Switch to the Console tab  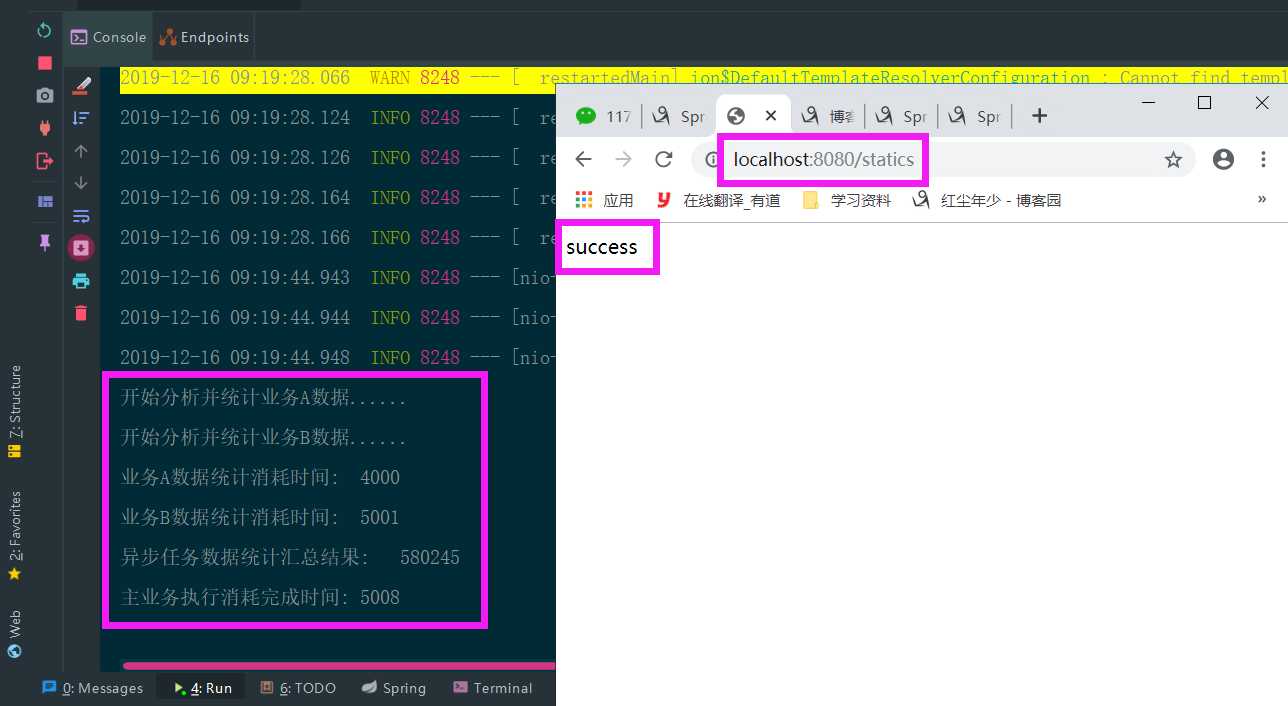108,37
